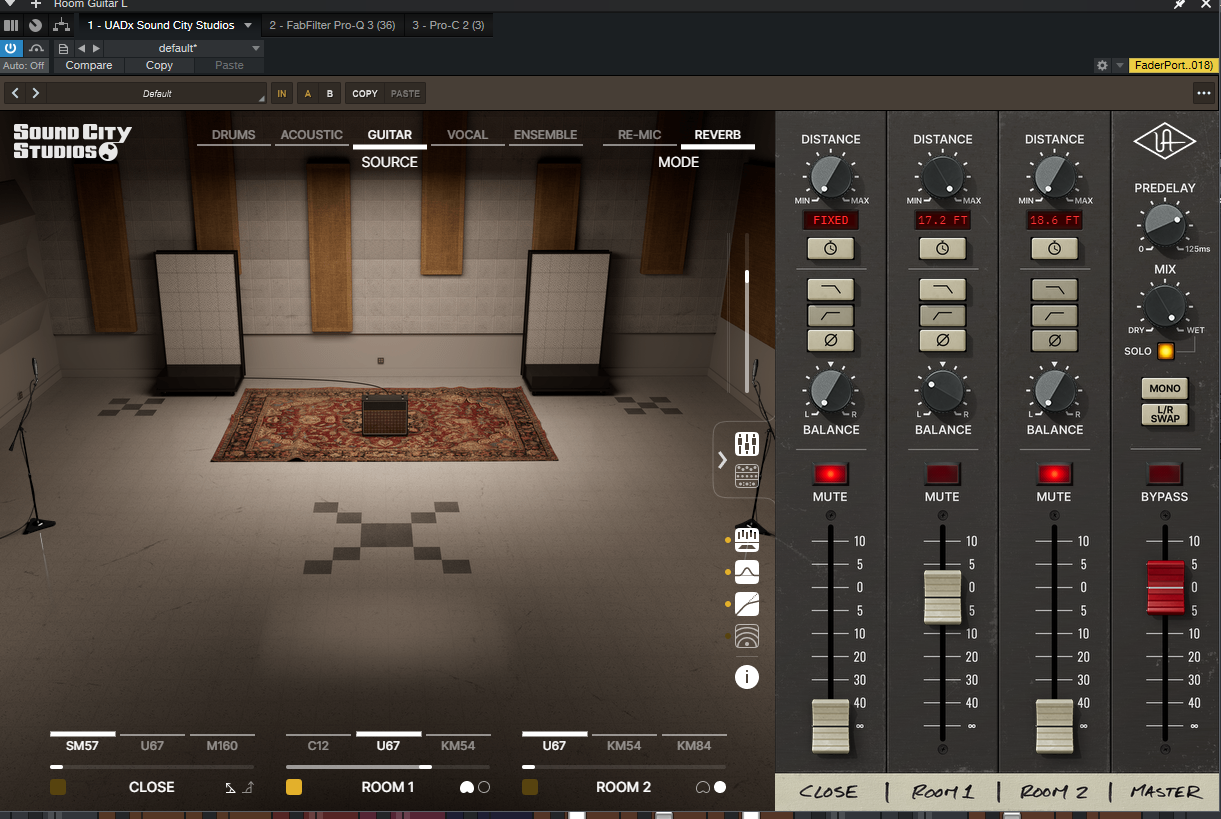Toggle the MONO button

1165,388
